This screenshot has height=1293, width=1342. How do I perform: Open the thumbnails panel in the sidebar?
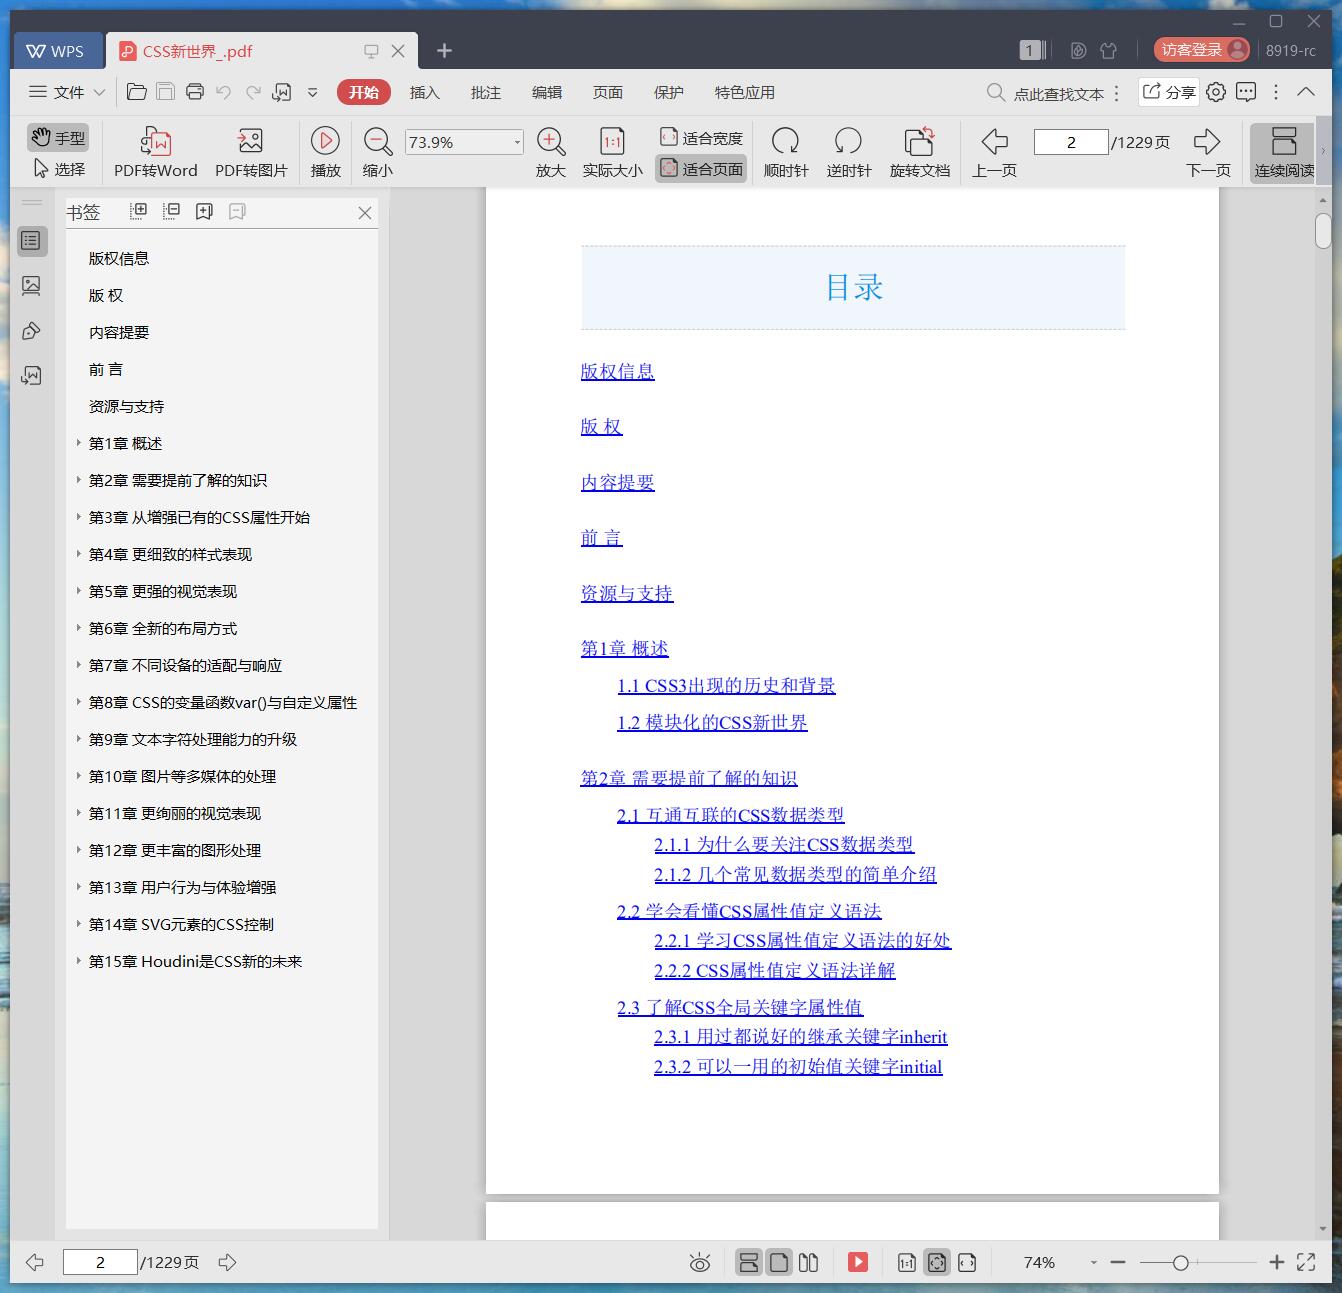tap(33, 286)
